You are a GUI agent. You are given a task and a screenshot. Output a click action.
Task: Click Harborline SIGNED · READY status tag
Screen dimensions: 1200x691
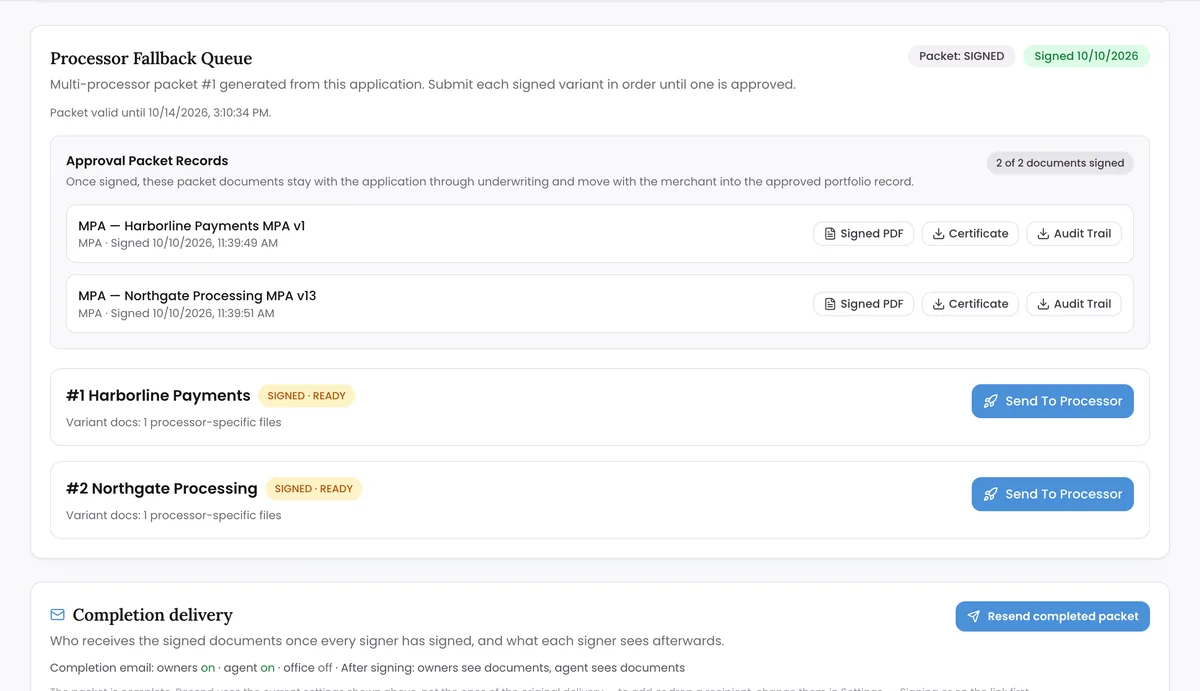pos(306,396)
